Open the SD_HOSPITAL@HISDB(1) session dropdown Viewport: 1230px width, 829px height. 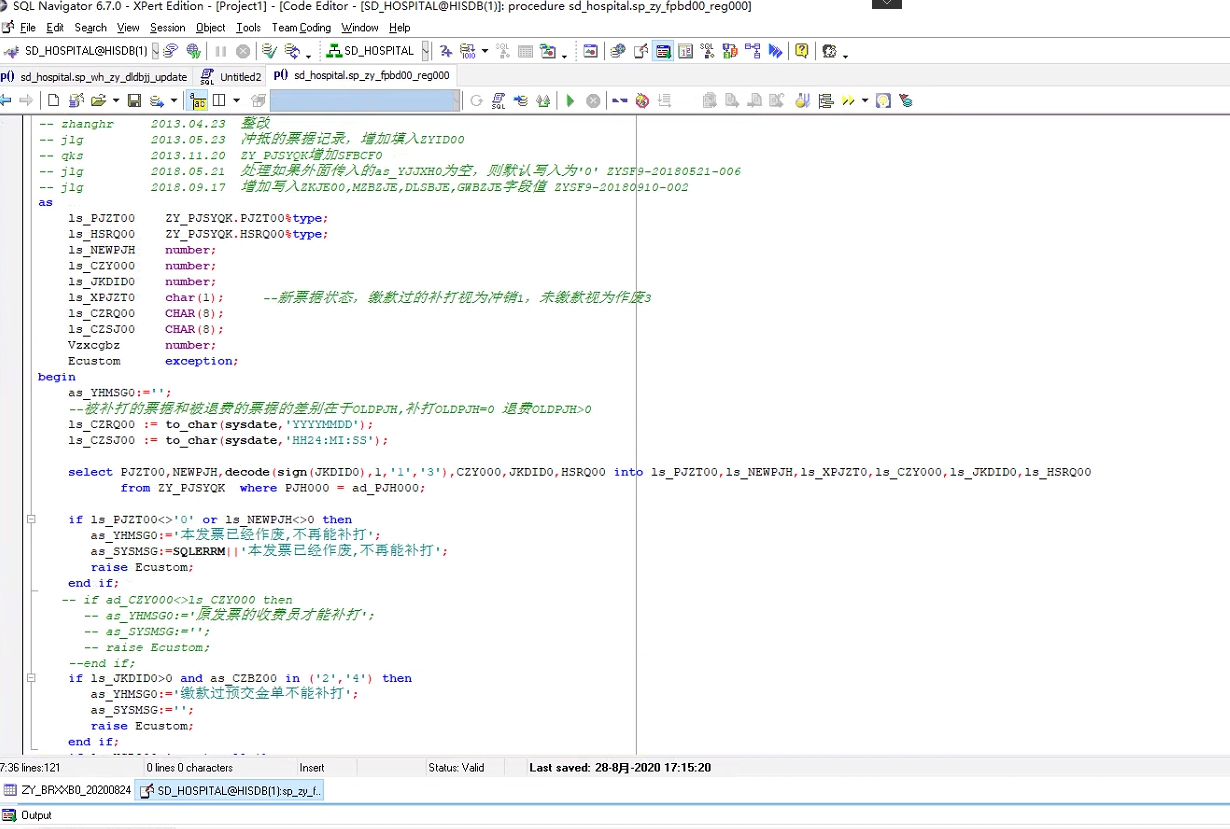click(155, 51)
